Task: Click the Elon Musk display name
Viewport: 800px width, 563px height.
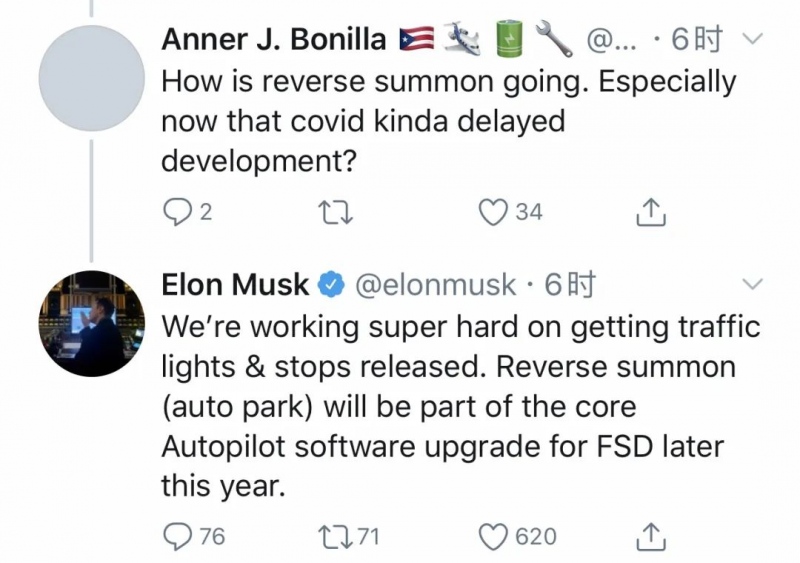Action: (235, 285)
